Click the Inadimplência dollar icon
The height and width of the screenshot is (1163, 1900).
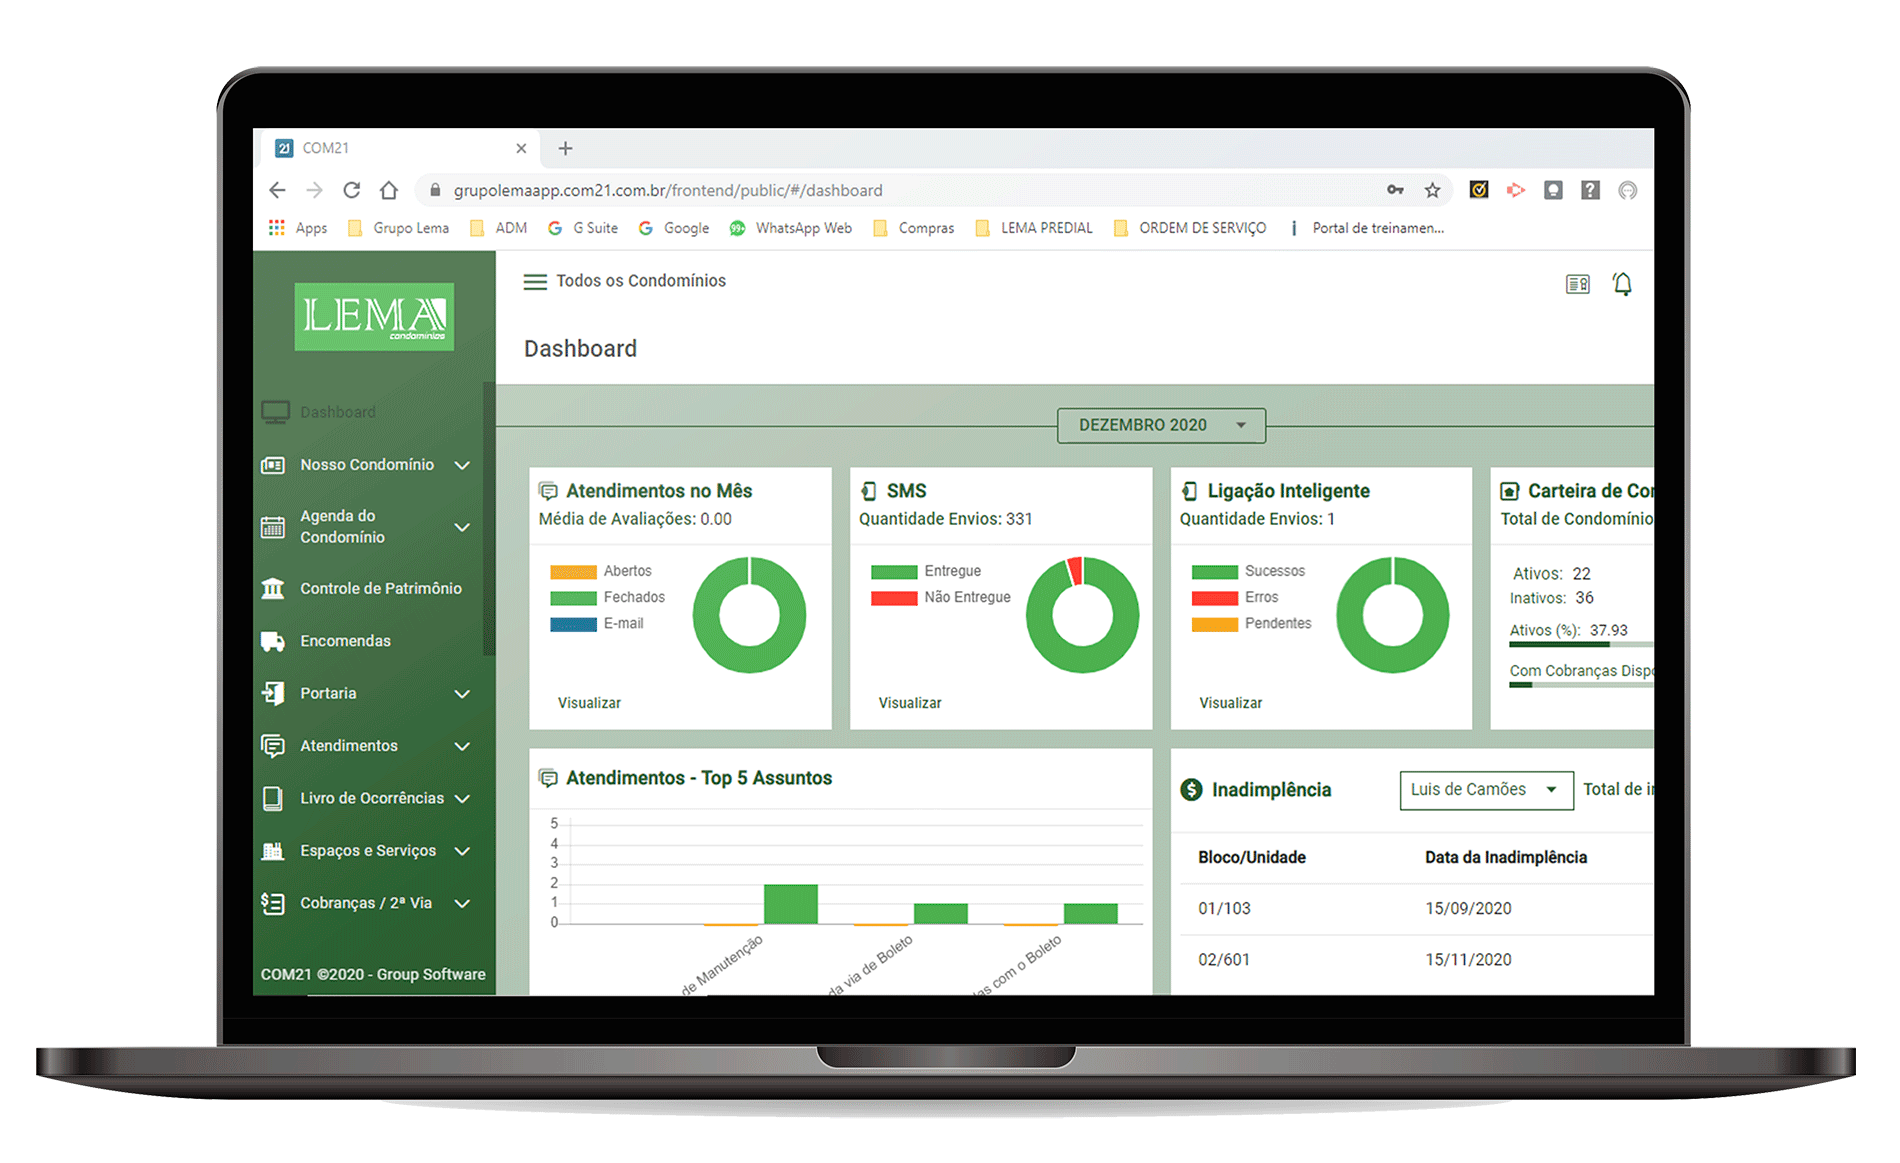[x=1191, y=790]
